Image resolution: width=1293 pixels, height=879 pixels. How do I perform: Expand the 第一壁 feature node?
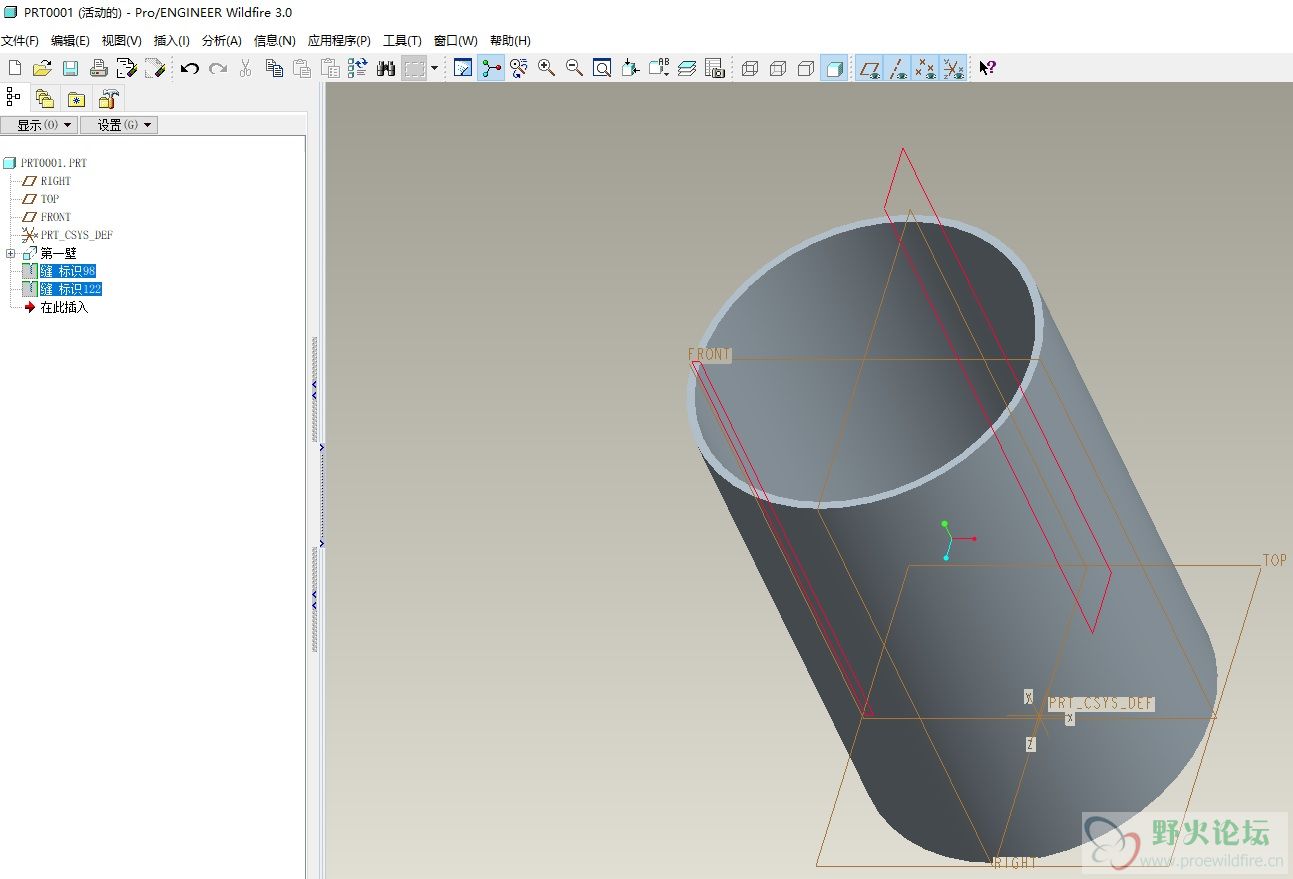[x=10, y=253]
